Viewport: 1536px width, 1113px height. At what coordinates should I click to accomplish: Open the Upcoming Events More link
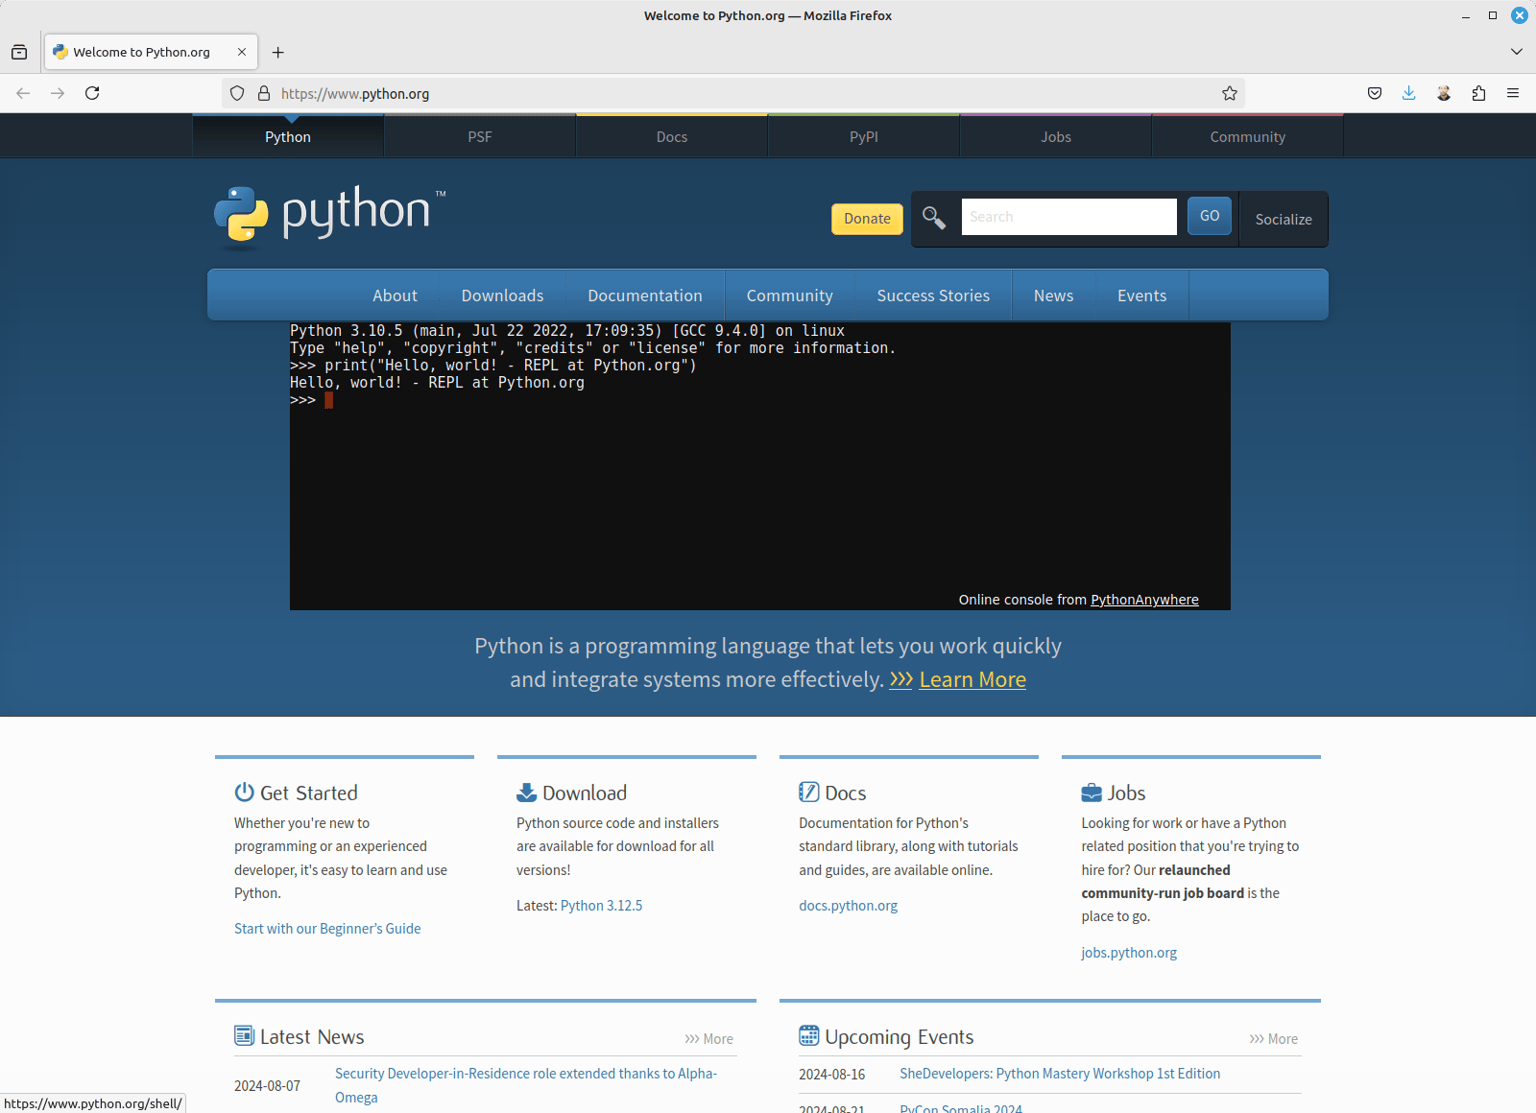pos(1273,1039)
